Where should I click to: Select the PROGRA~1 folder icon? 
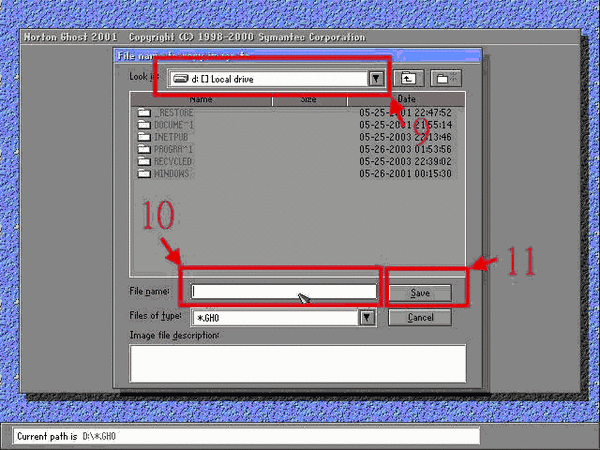(x=144, y=149)
